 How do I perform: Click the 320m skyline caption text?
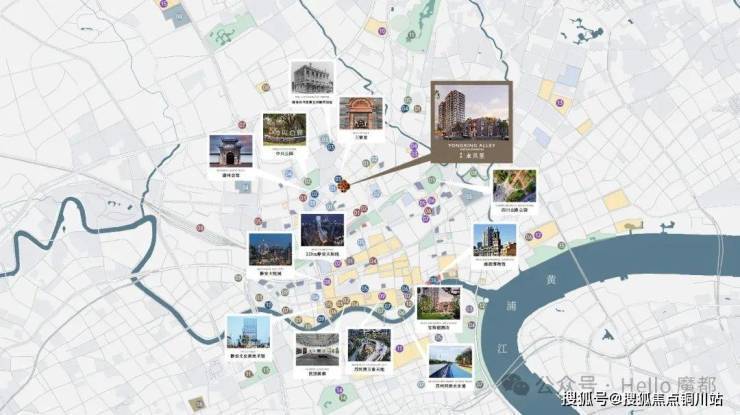tap(322, 254)
